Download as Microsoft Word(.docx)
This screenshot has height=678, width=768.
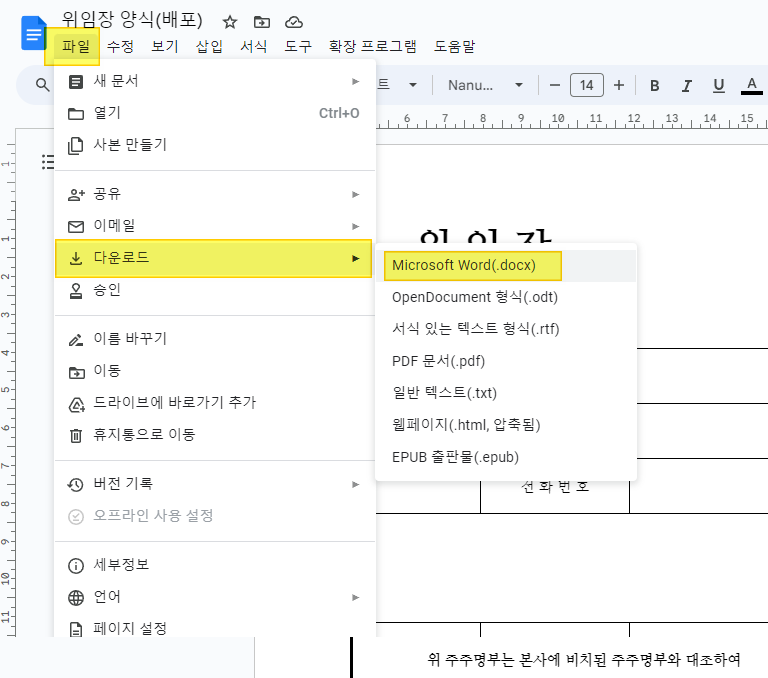505,266
